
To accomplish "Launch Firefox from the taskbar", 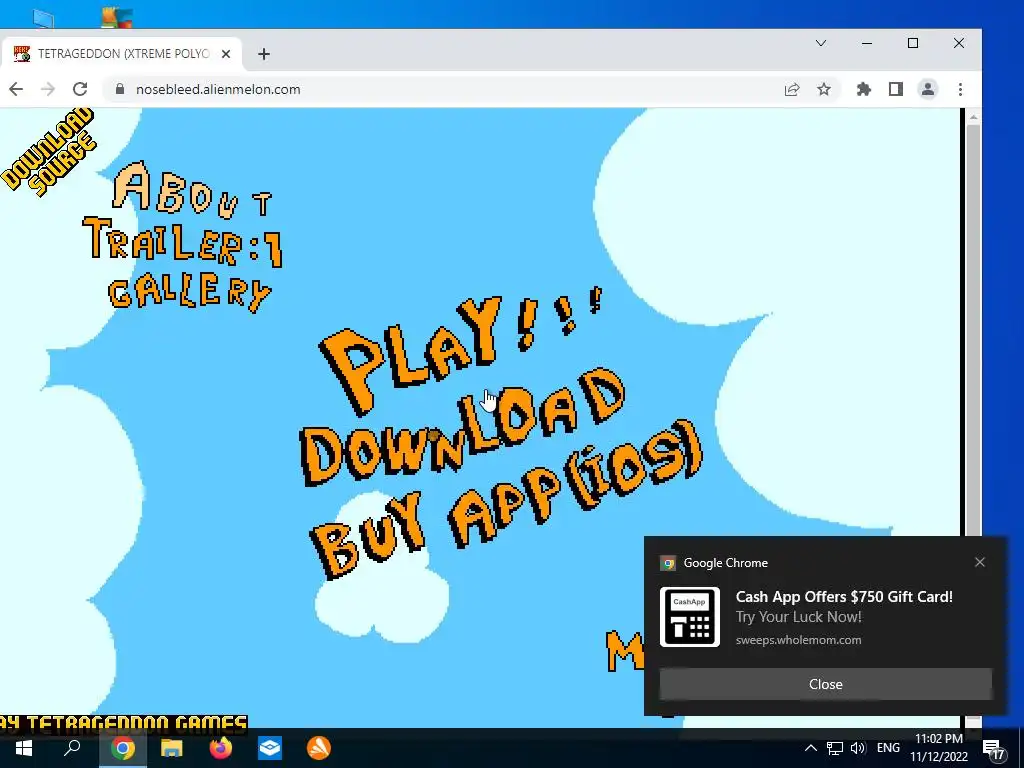I will (x=221, y=748).
